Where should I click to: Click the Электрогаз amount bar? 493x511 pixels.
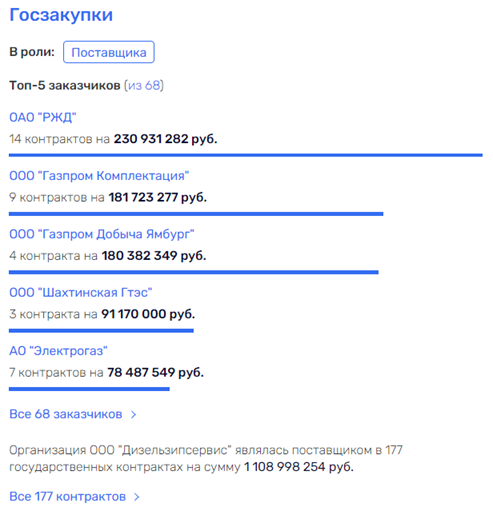[x=89, y=389]
